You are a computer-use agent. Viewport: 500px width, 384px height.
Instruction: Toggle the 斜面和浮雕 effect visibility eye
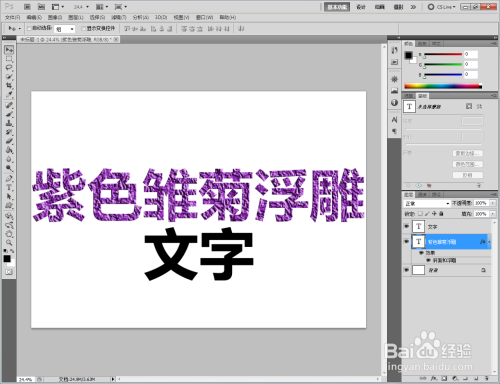click(x=428, y=260)
